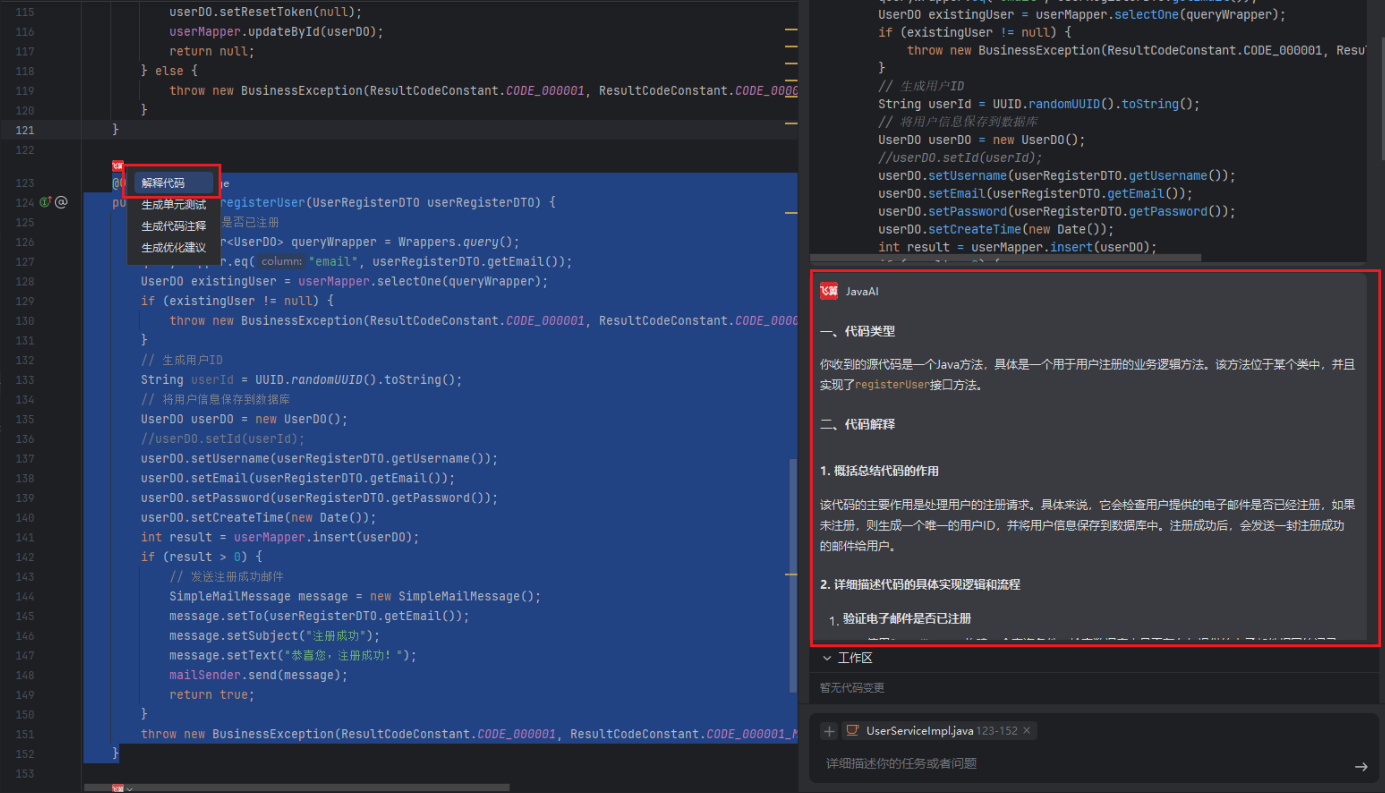
Task: Click the userMapper.updateById(userDO) line
Action: point(276,31)
